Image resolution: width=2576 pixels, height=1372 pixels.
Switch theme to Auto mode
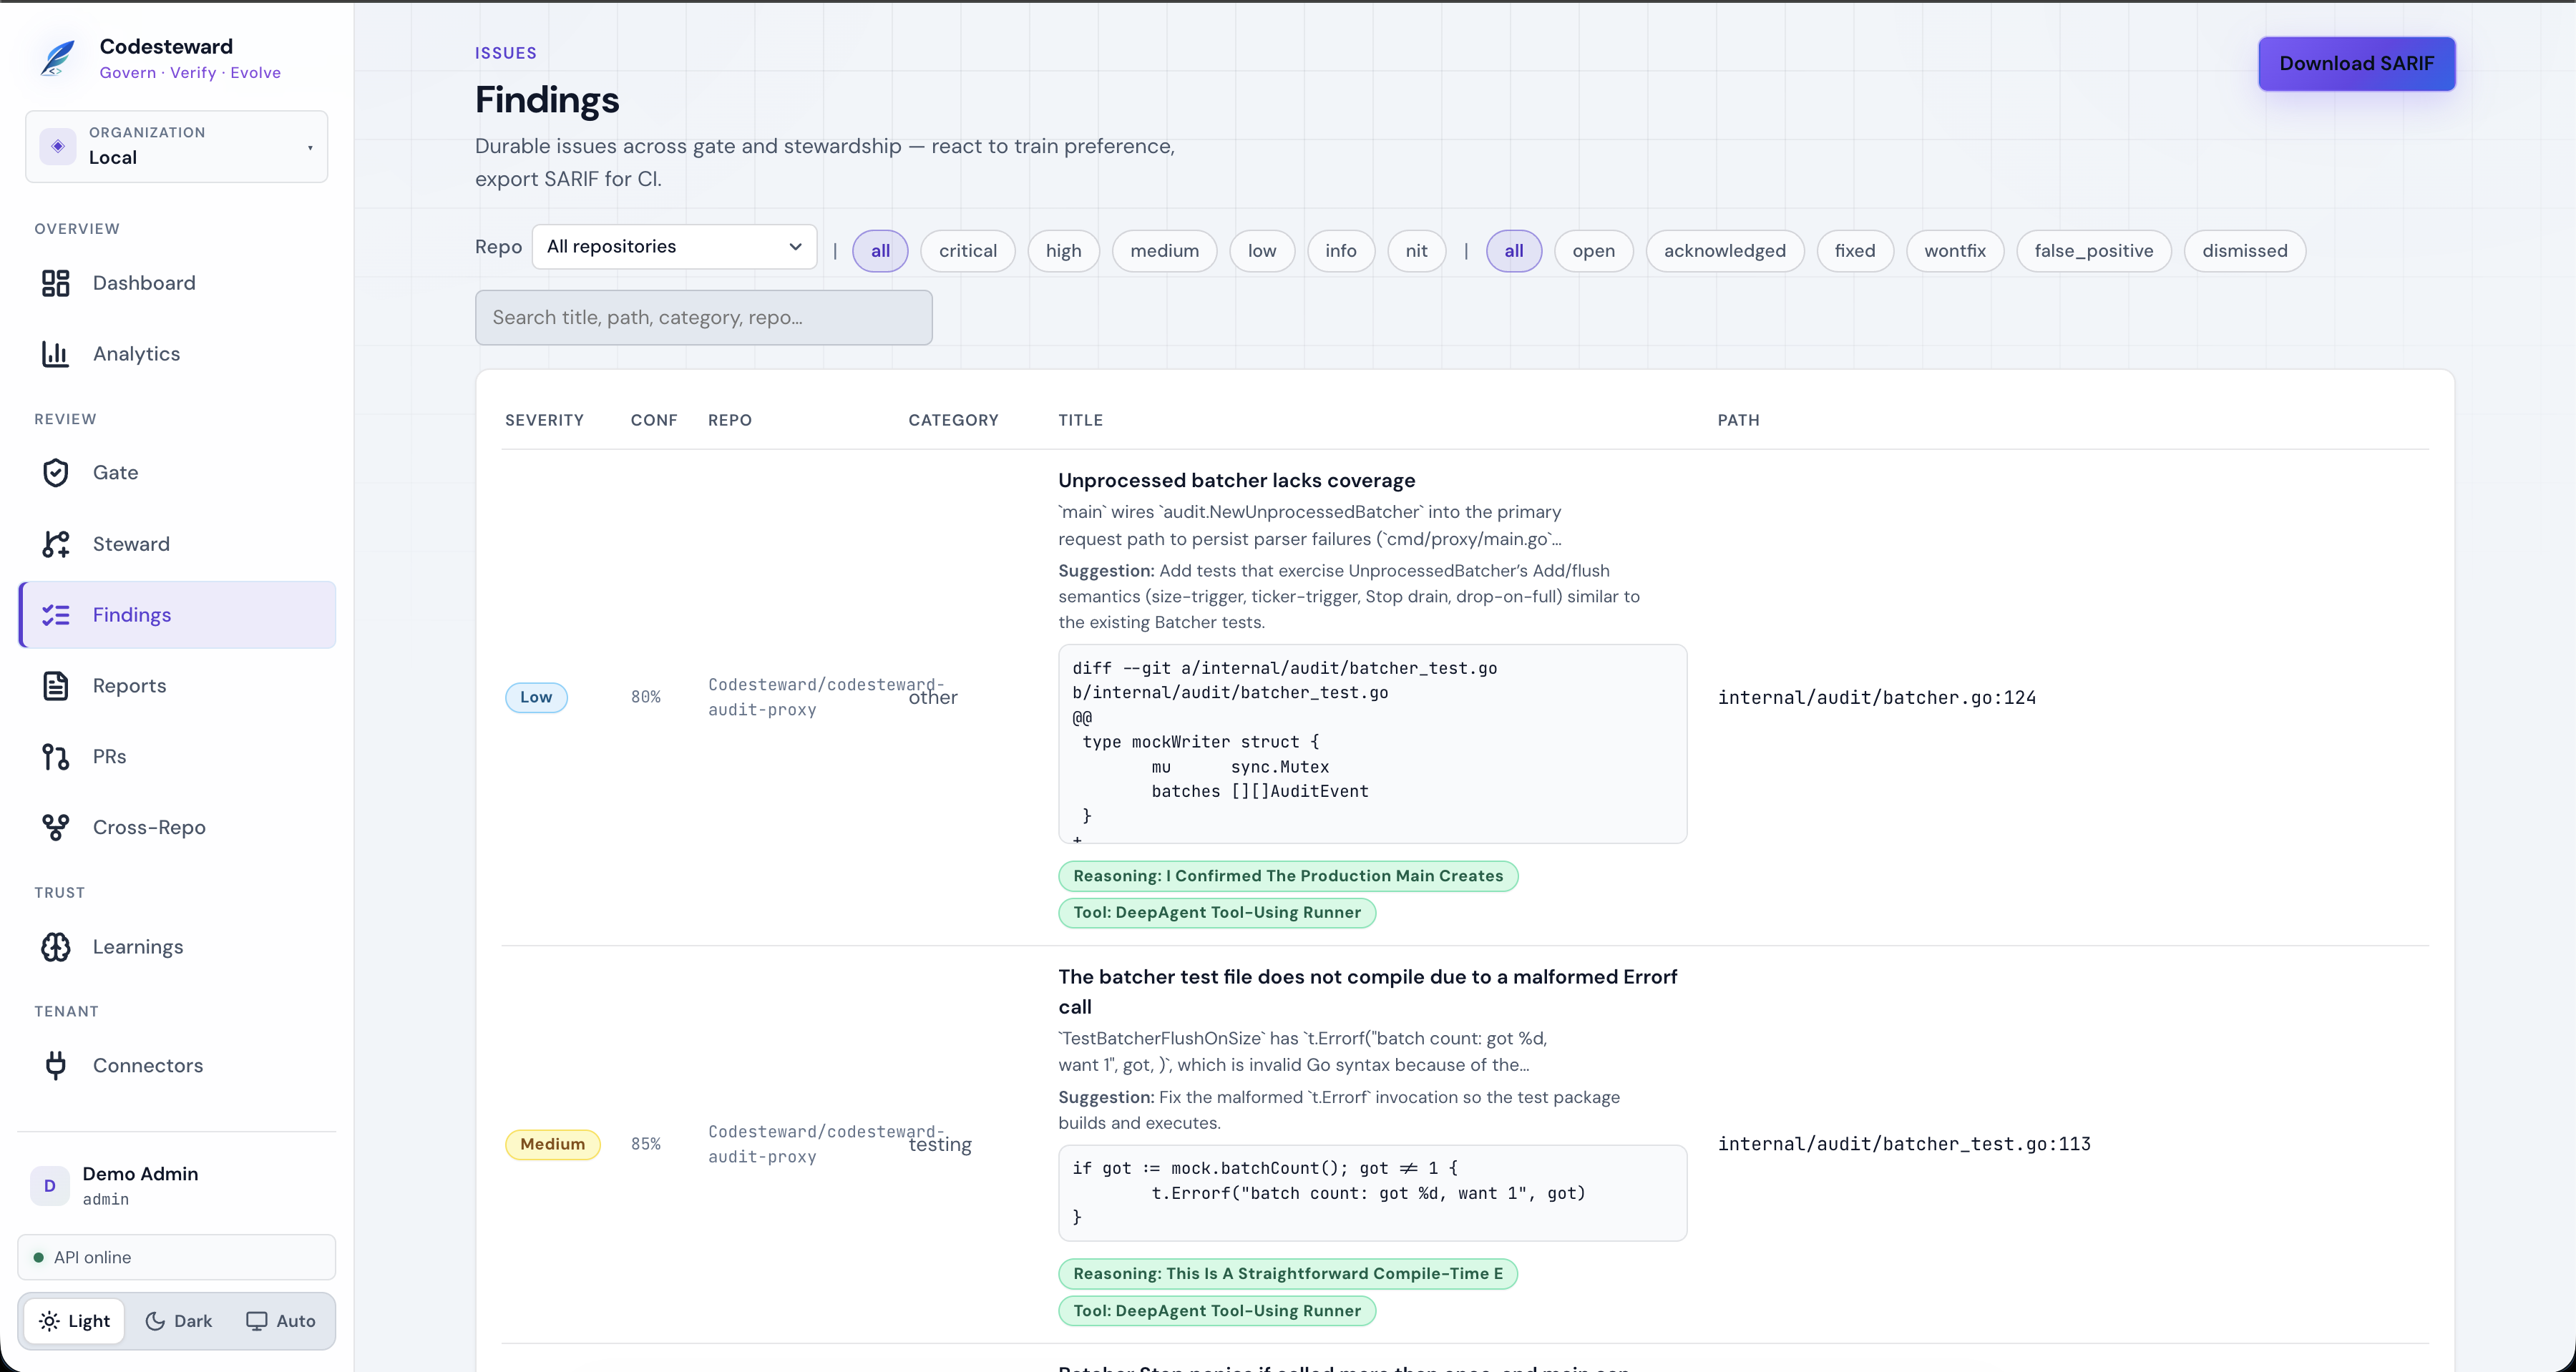click(x=281, y=1321)
